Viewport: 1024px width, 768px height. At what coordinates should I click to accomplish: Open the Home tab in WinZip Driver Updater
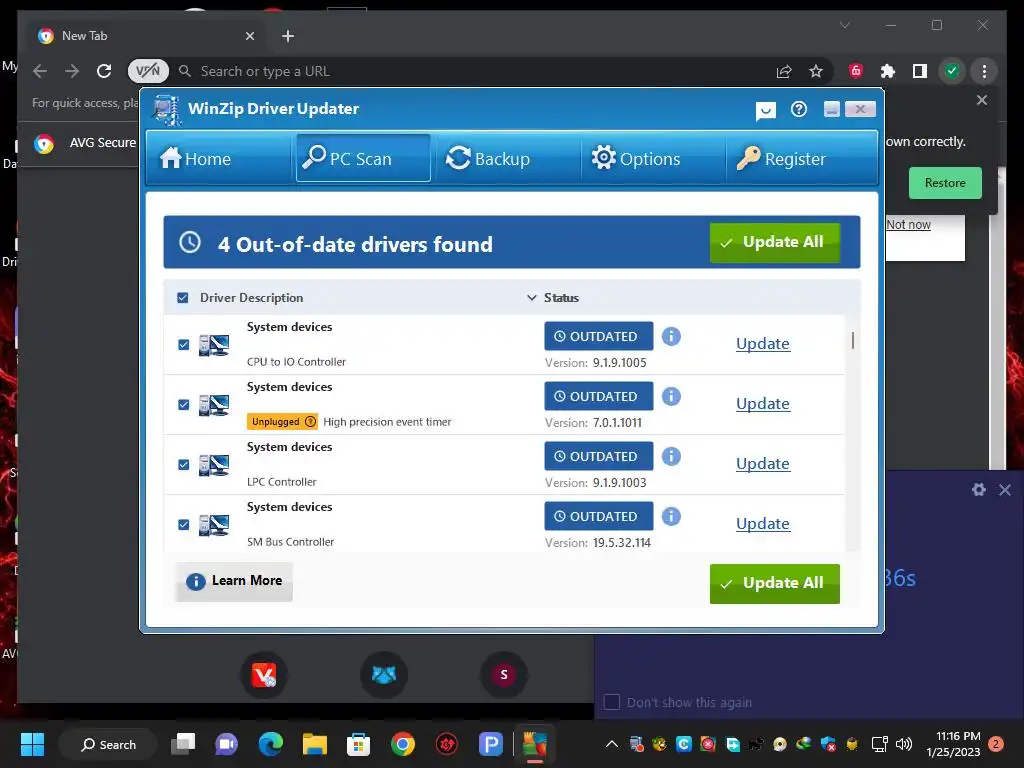196,158
